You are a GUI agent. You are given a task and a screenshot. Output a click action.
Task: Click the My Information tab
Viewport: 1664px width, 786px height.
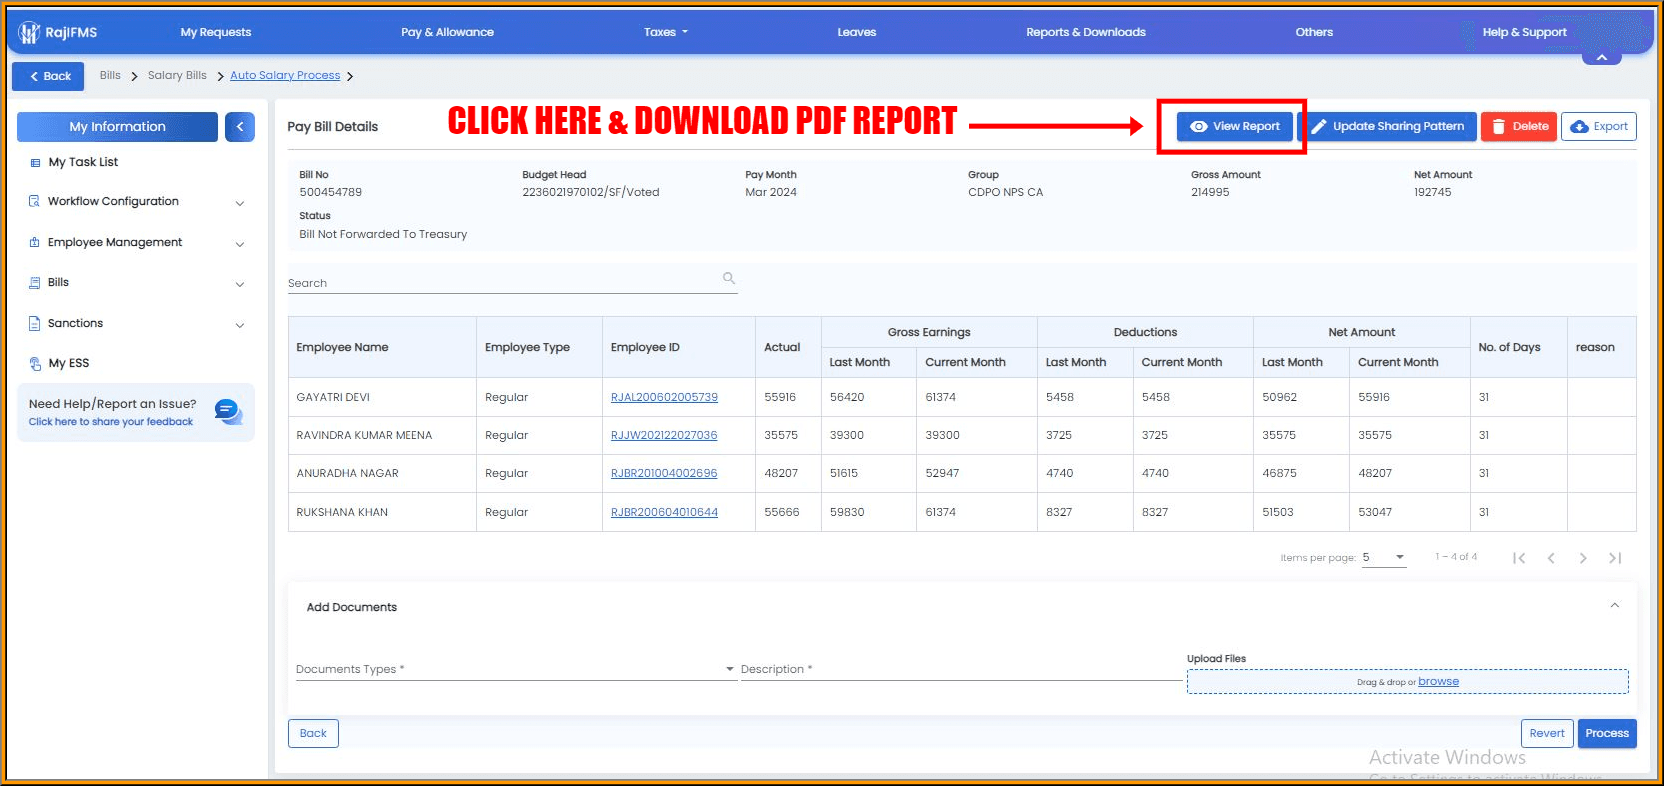(x=117, y=127)
